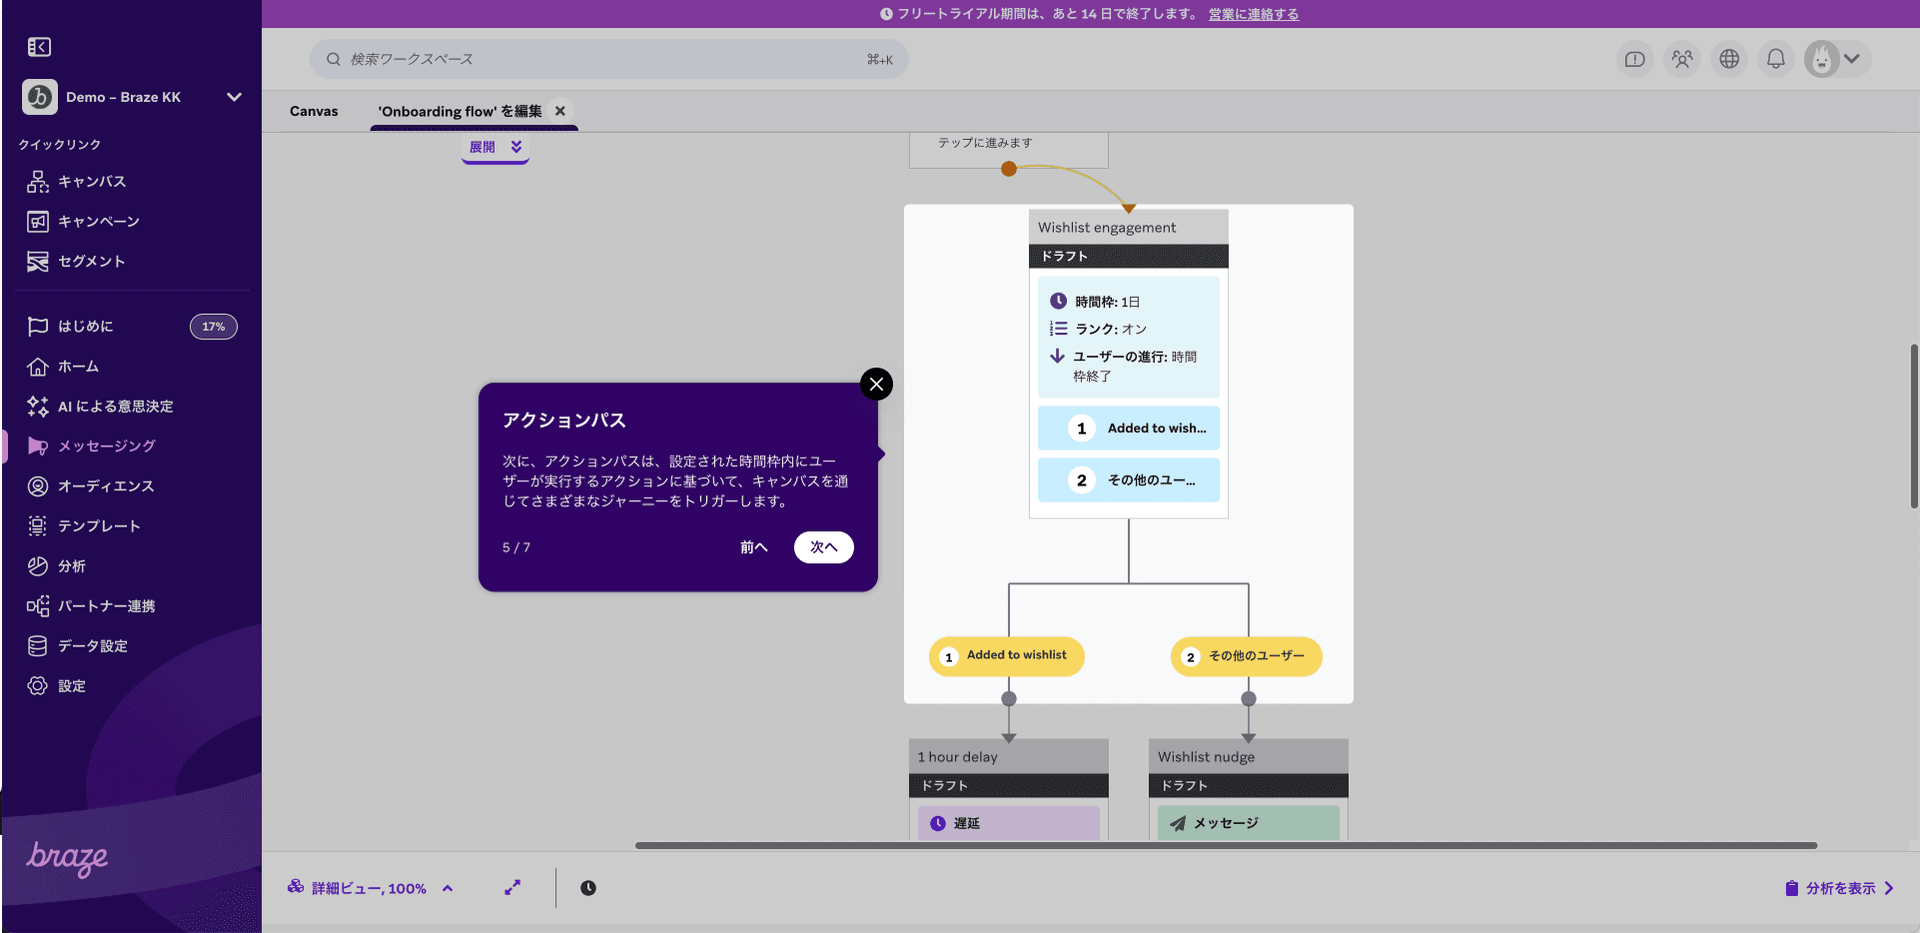Open the キャンバス section in the sidebar
1920x933 pixels.
pos(91,181)
